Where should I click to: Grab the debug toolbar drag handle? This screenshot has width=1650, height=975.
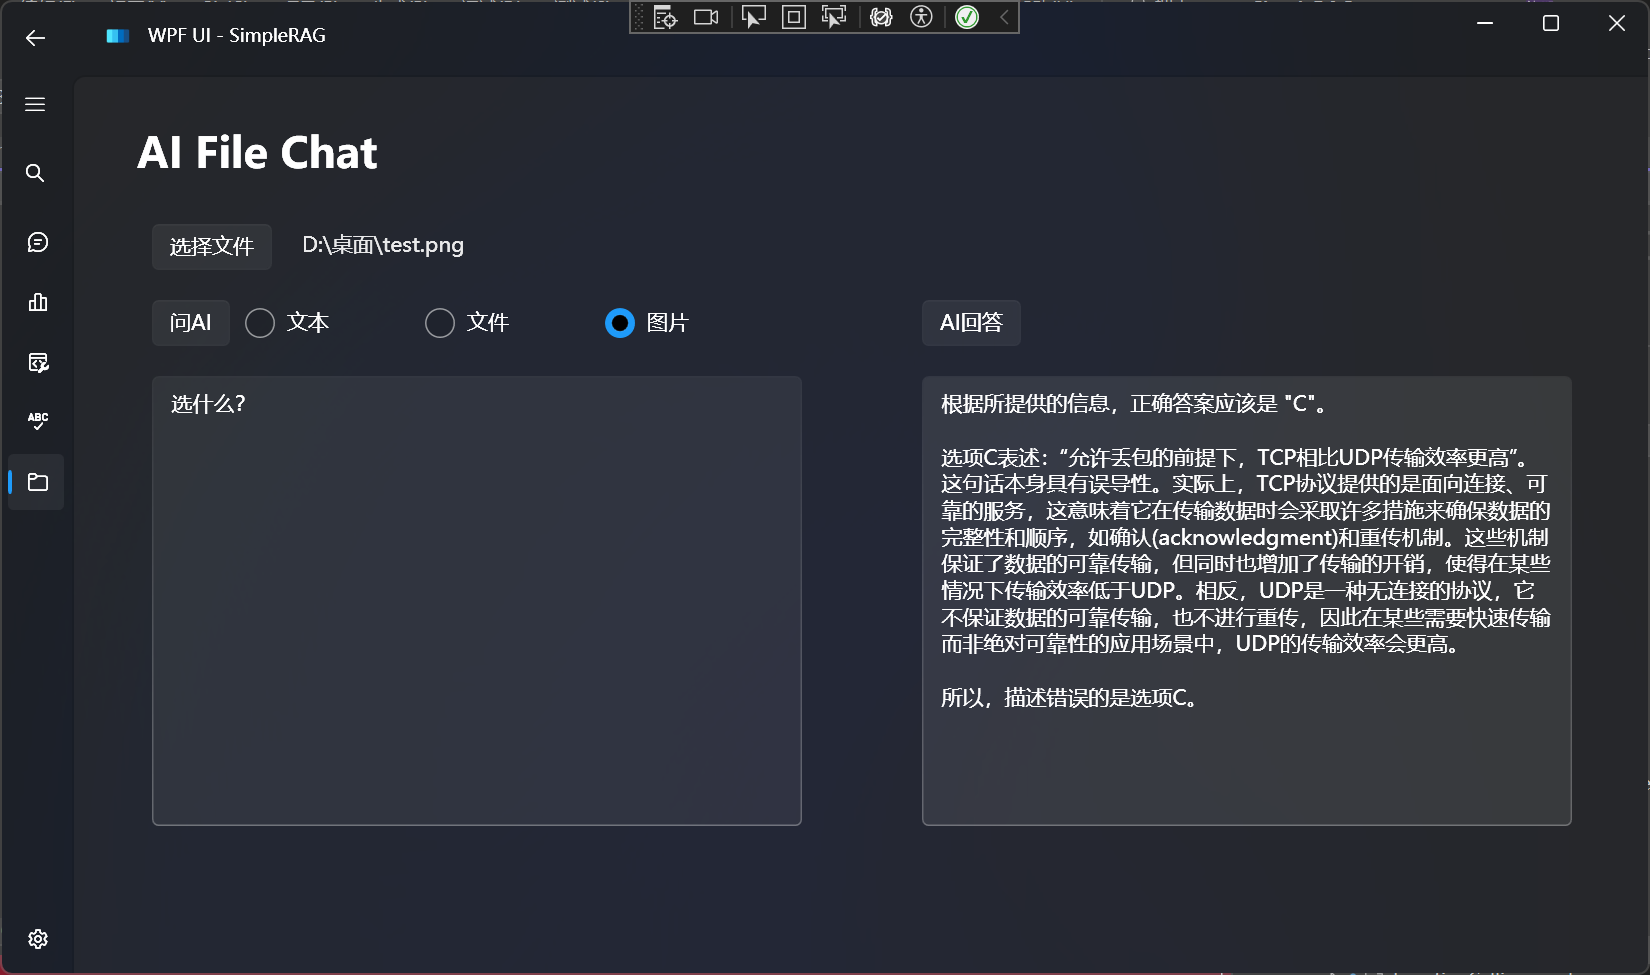point(640,17)
